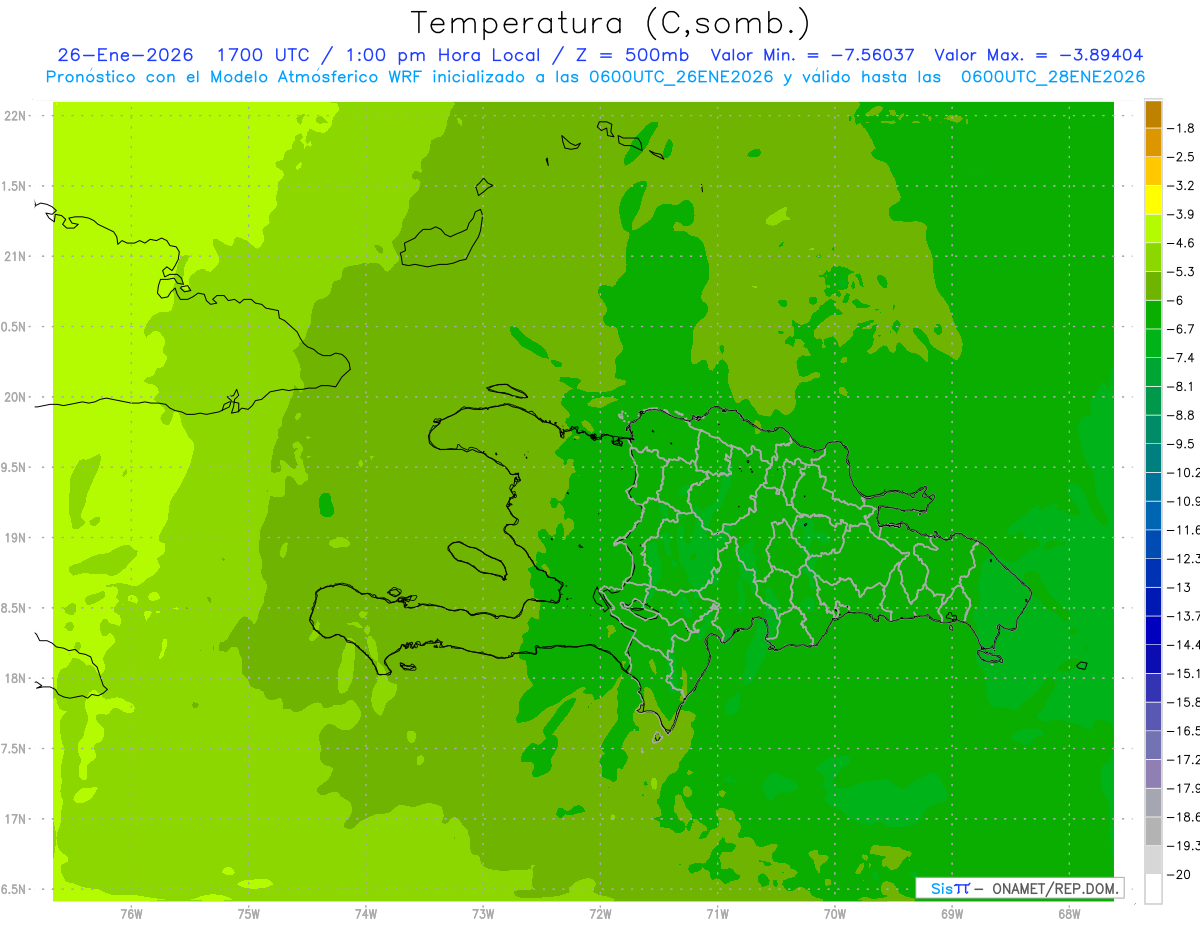Click the '-8.1' colorbar value
The height and width of the screenshot is (927, 1200).
point(1181,386)
